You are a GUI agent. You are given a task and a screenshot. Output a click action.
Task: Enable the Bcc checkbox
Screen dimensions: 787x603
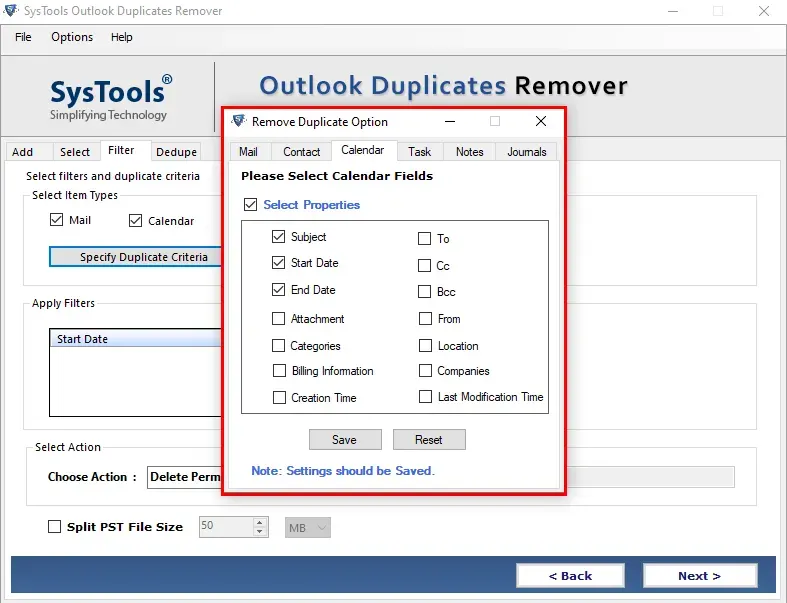(425, 291)
